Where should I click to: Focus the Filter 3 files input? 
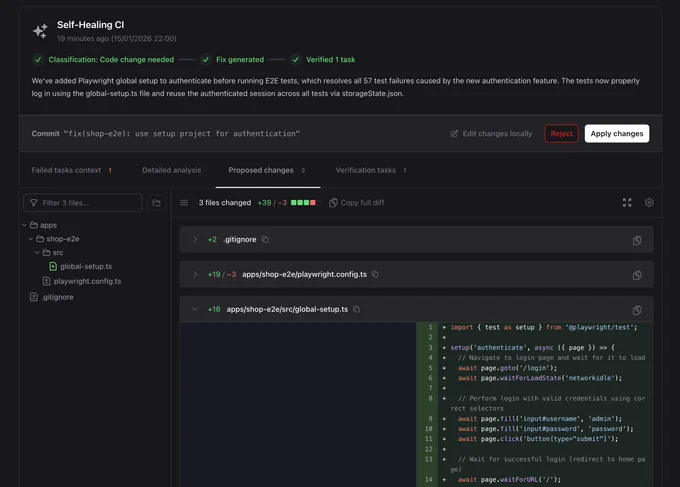pos(82,203)
